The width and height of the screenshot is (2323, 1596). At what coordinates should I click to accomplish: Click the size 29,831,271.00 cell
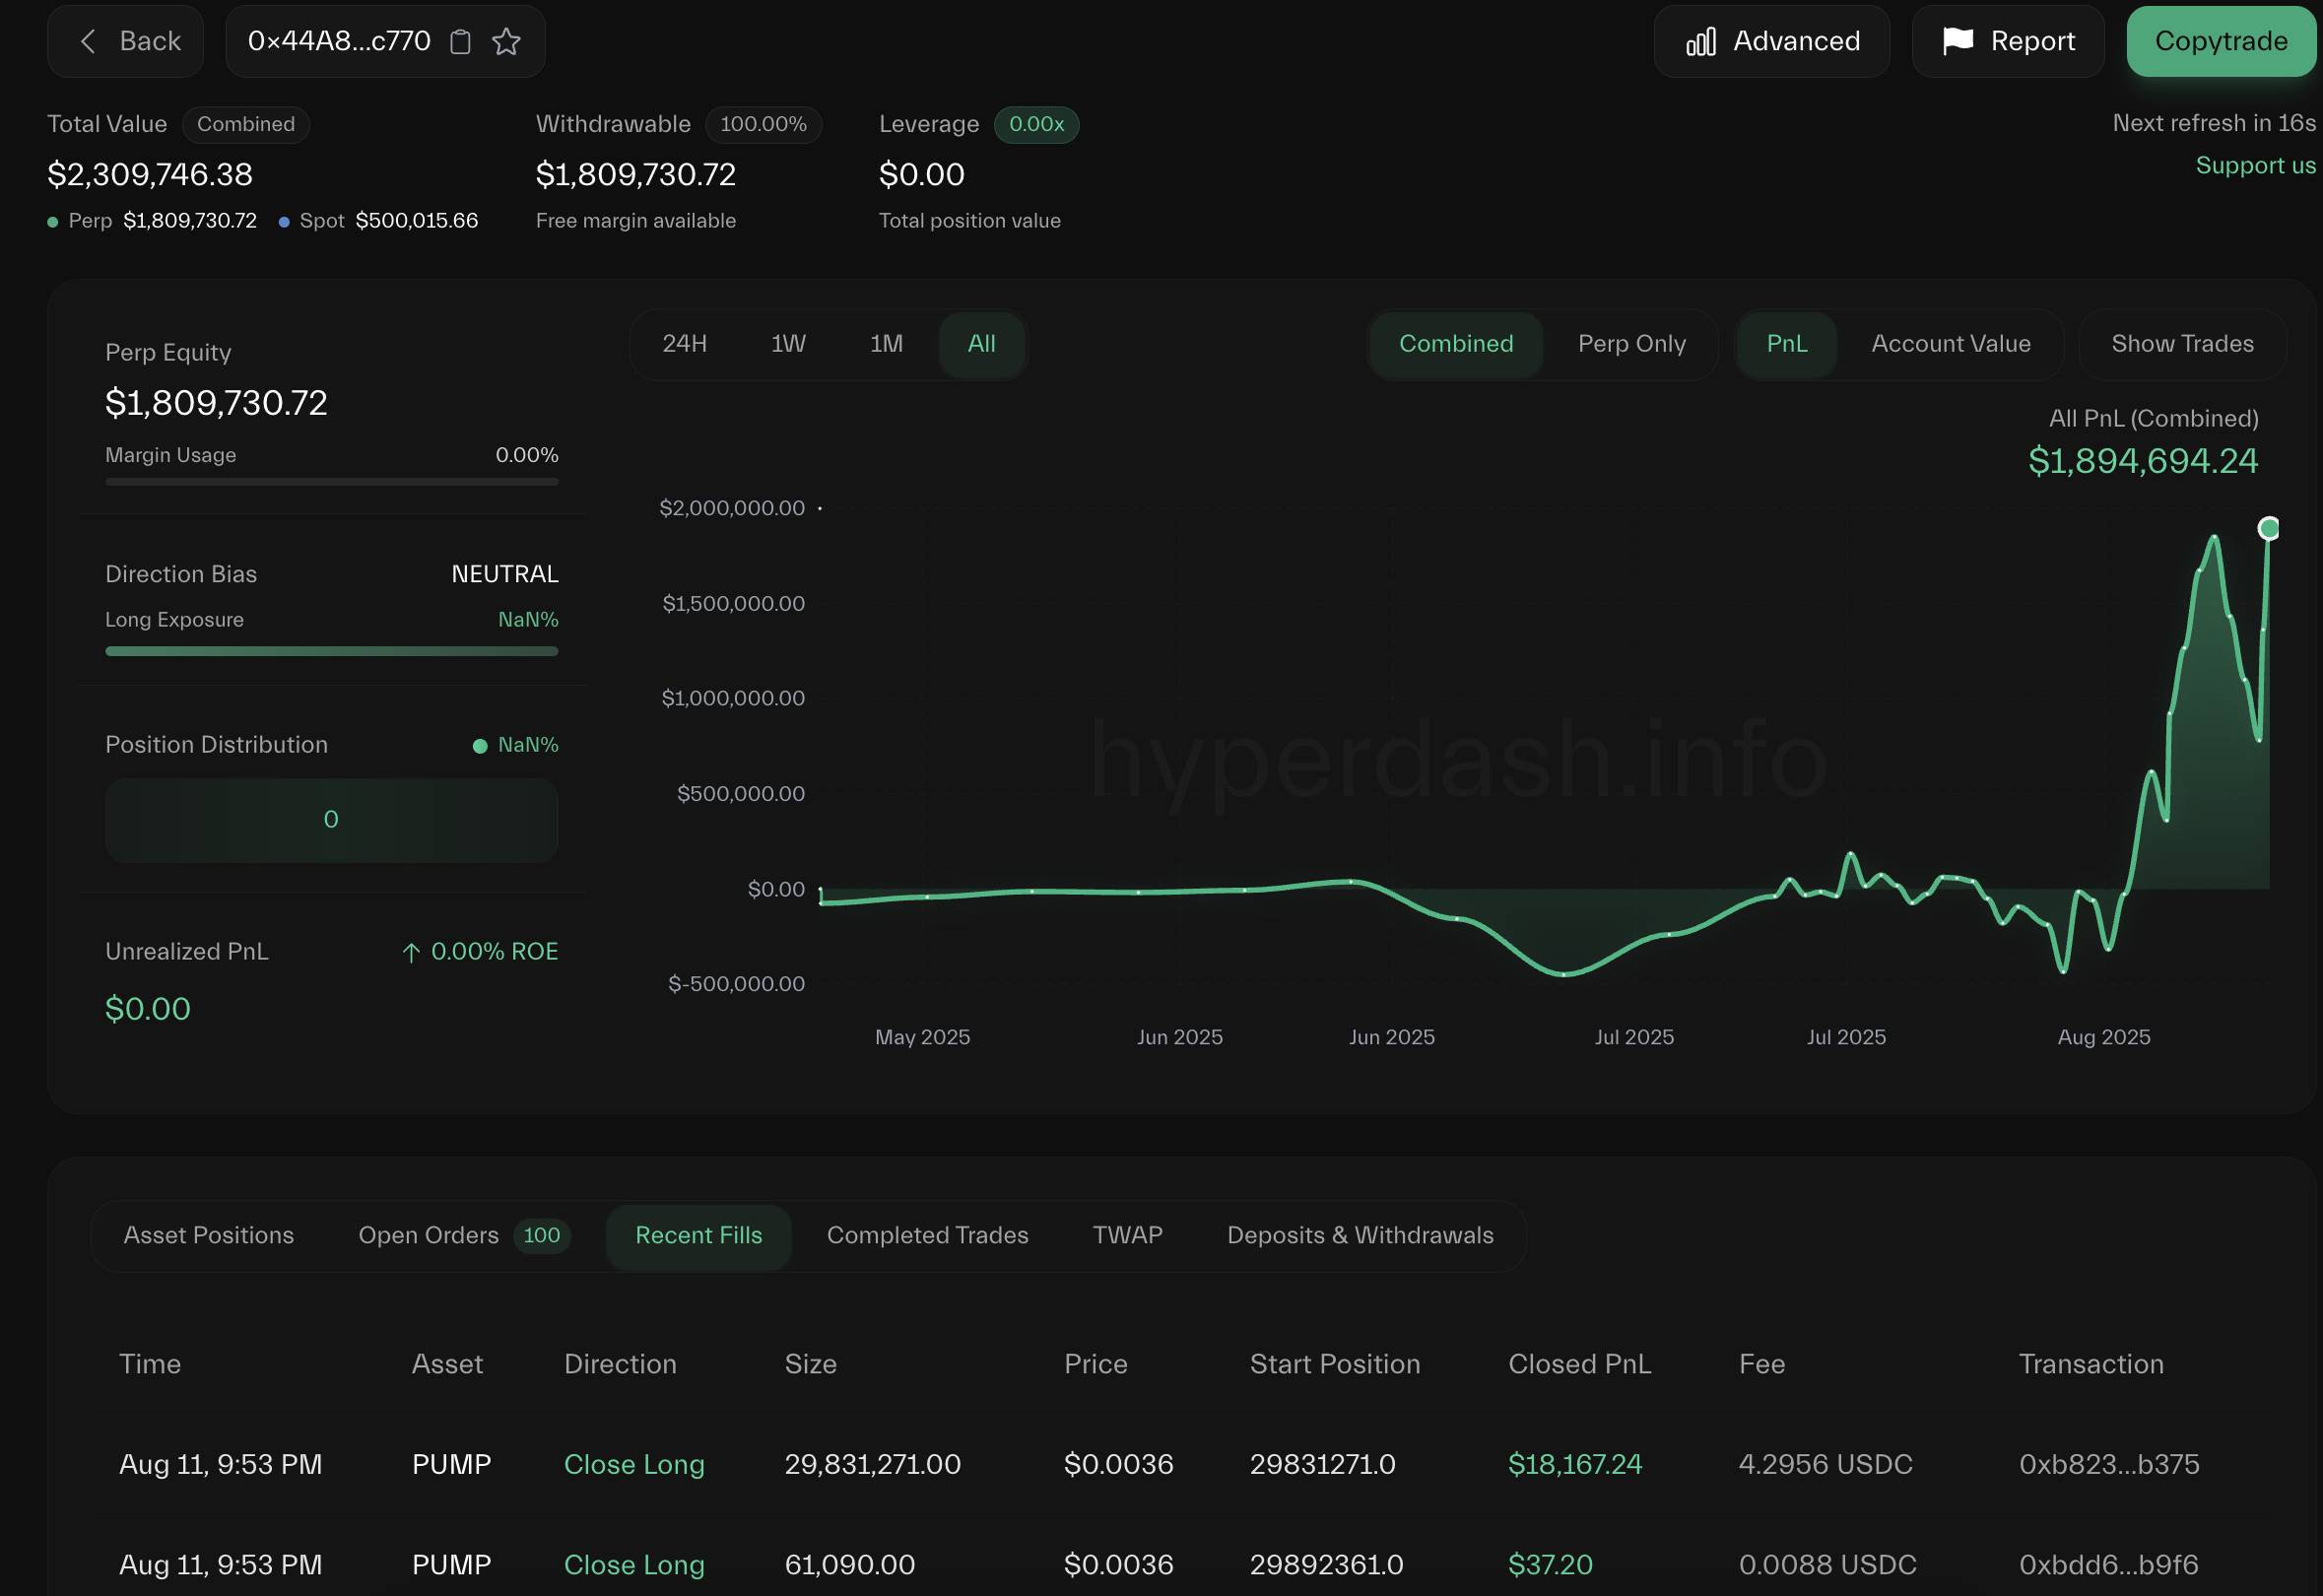pyautogui.click(x=872, y=1465)
